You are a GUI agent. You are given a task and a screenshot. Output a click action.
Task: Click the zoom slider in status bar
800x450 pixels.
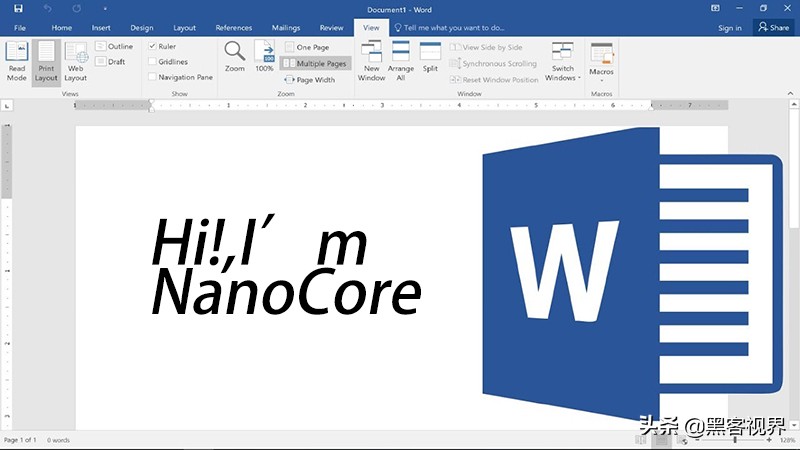[734, 440]
